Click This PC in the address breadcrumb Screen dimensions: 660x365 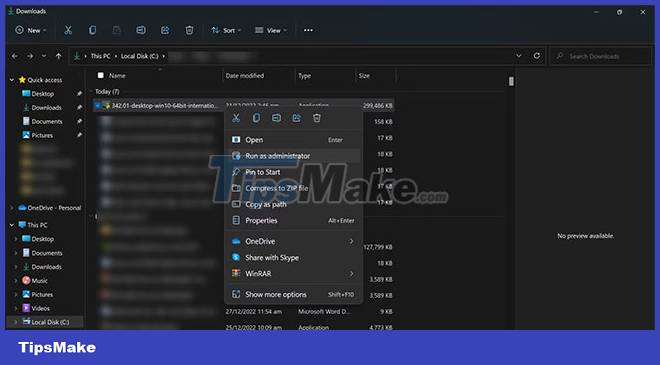pyautogui.click(x=101, y=56)
